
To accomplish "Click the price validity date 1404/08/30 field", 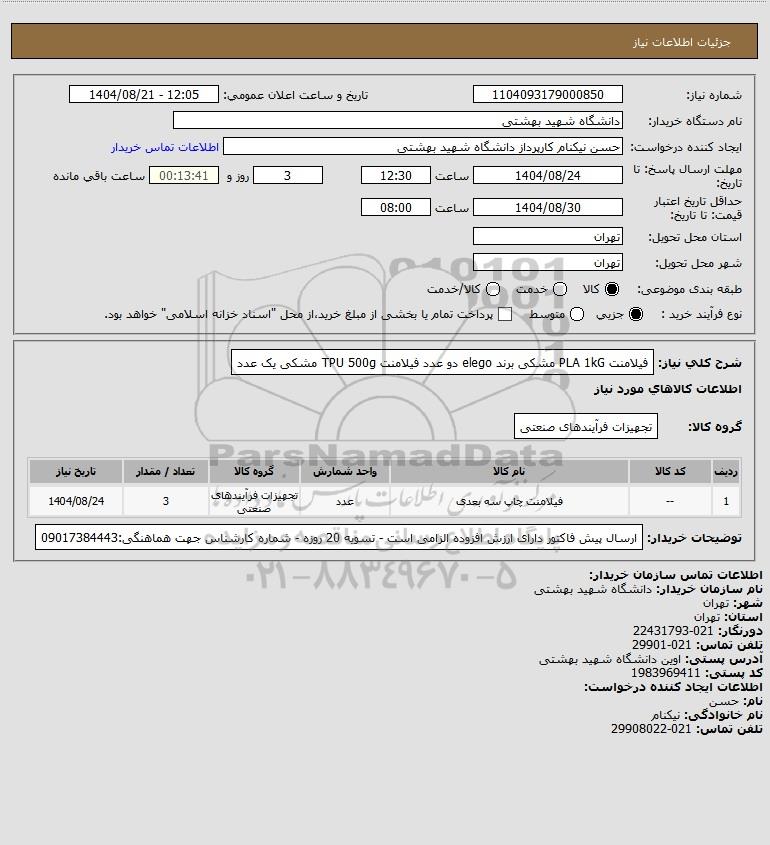I will point(547,207).
